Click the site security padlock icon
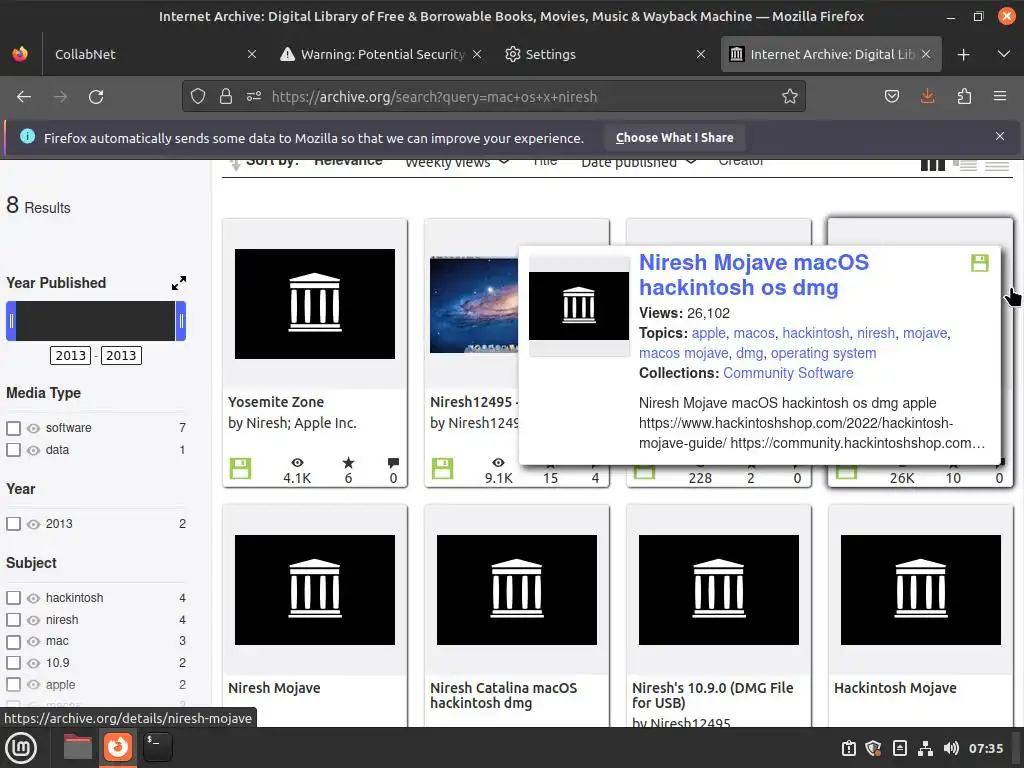The width and height of the screenshot is (1024, 768). click(226, 97)
